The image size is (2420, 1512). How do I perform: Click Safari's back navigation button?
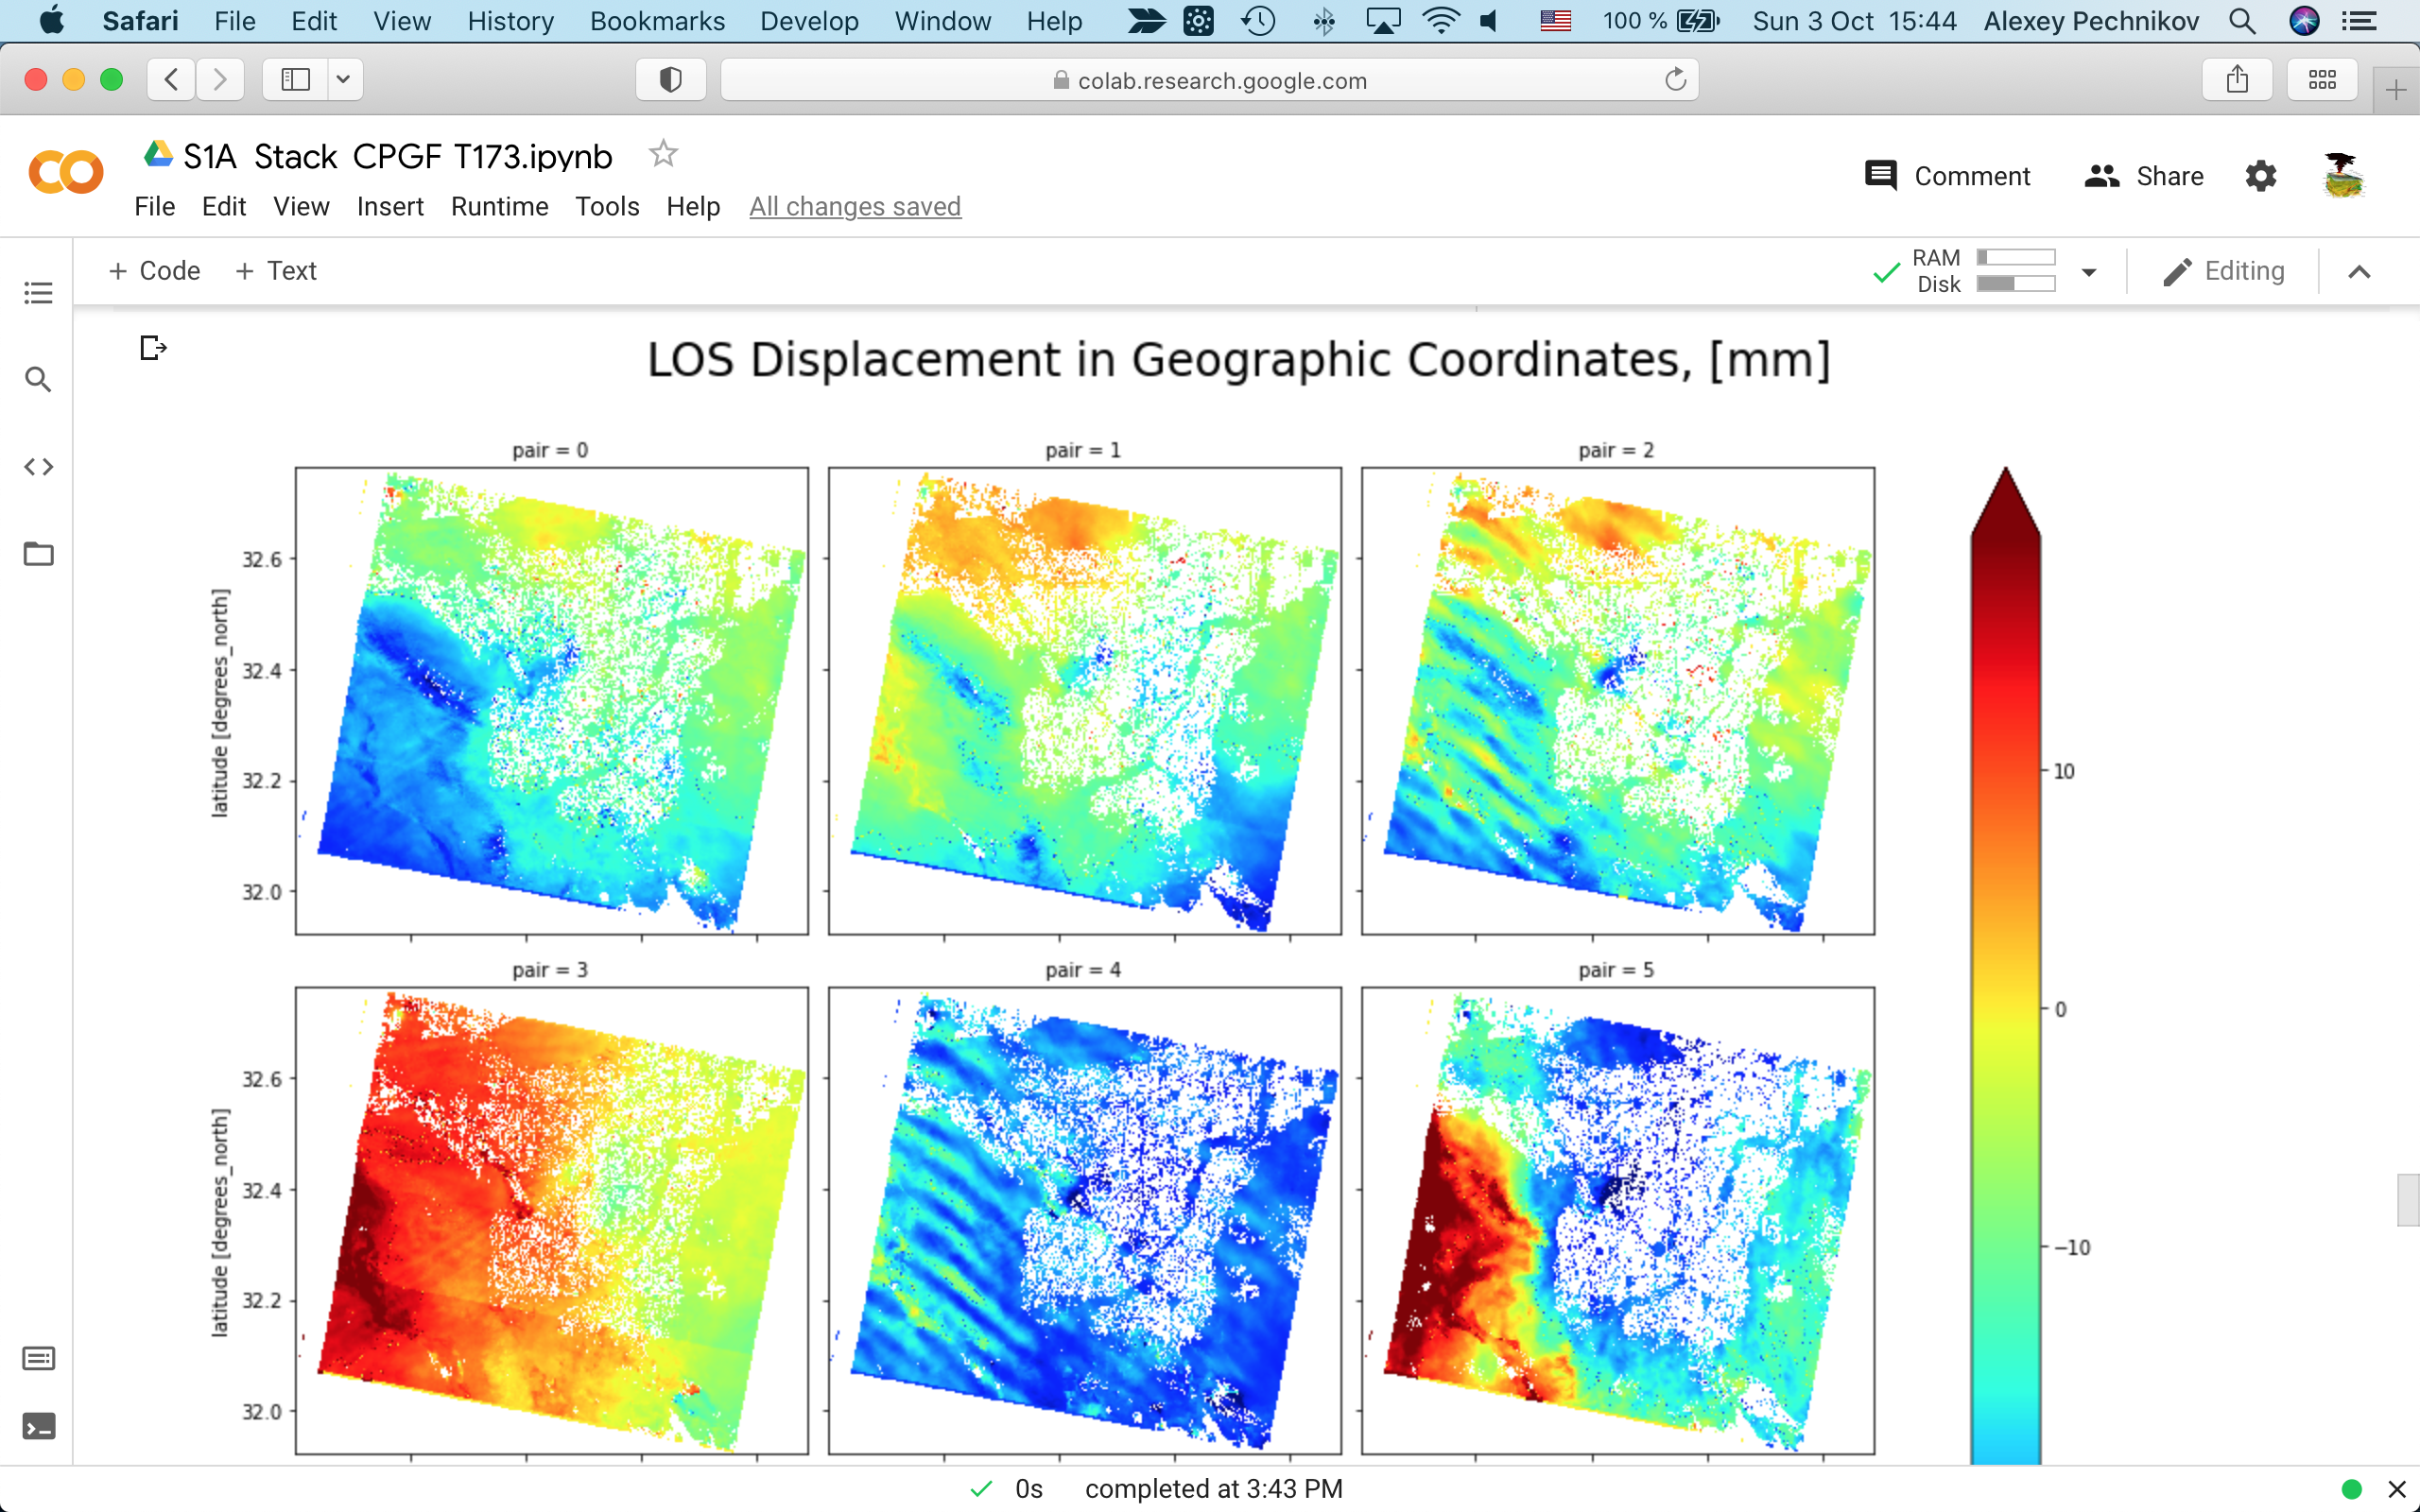[171, 79]
